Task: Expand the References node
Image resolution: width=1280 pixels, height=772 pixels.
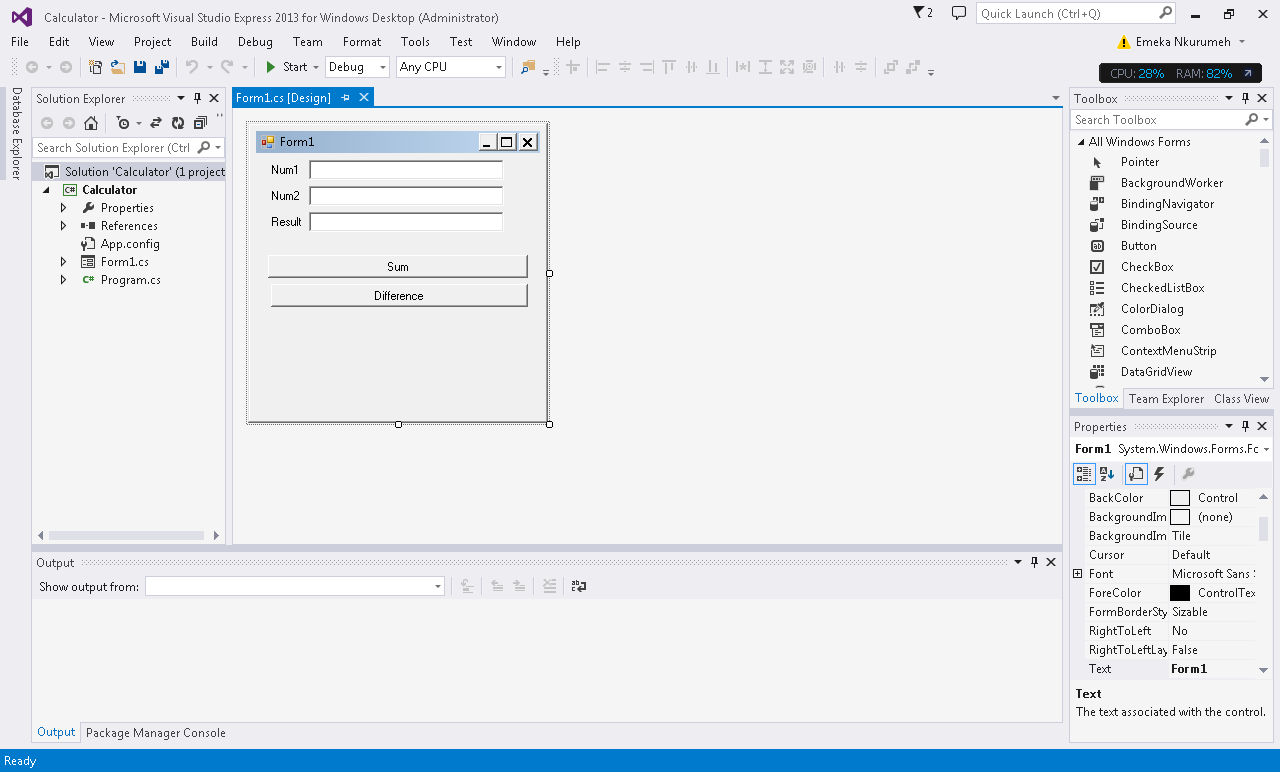Action: pos(63,226)
